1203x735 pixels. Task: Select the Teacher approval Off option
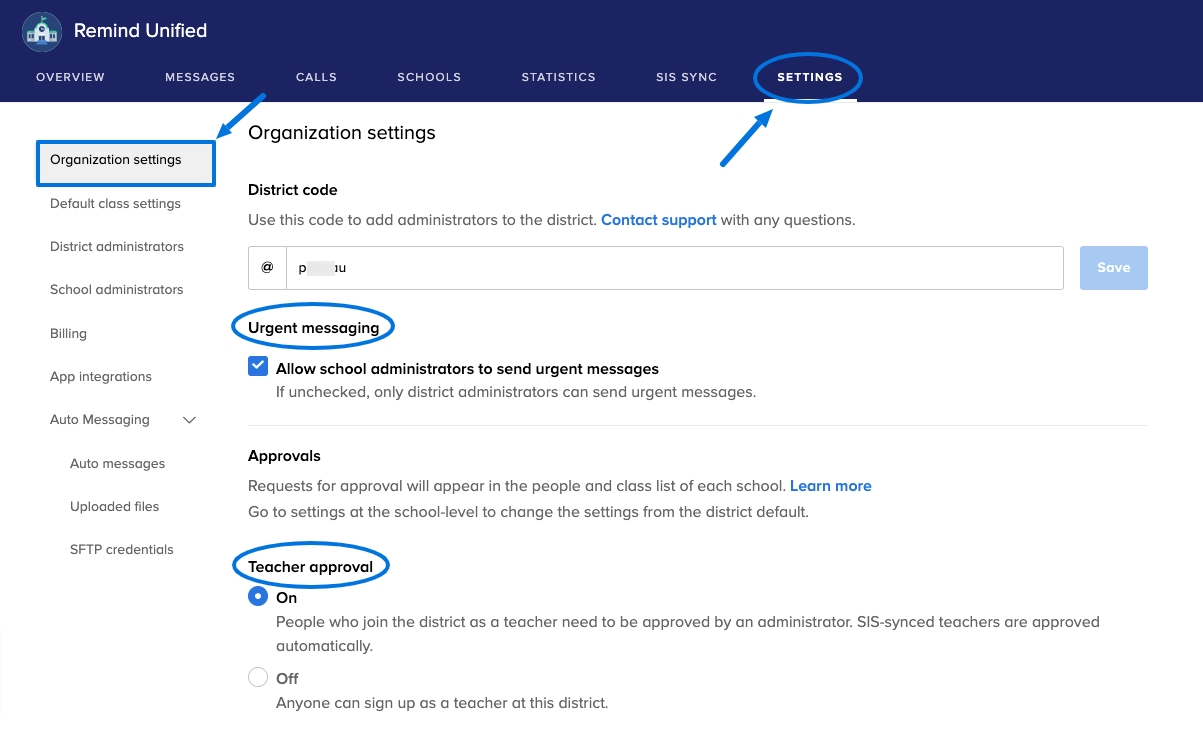(258, 678)
